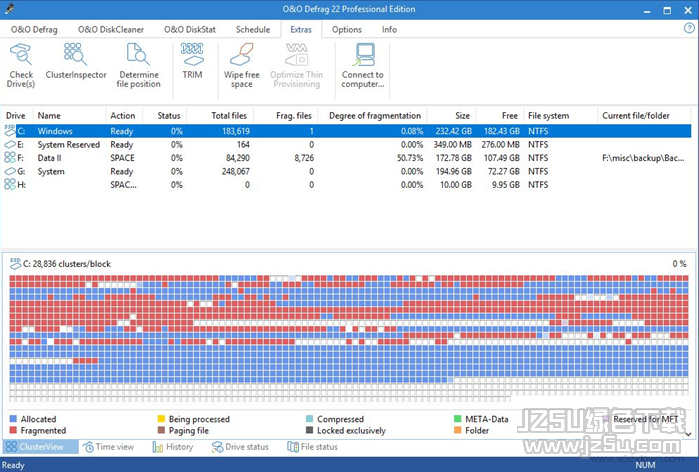Sort by Degree of fragmentation header
Viewport: 699px width, 472px height.
(x=372, y=115)
